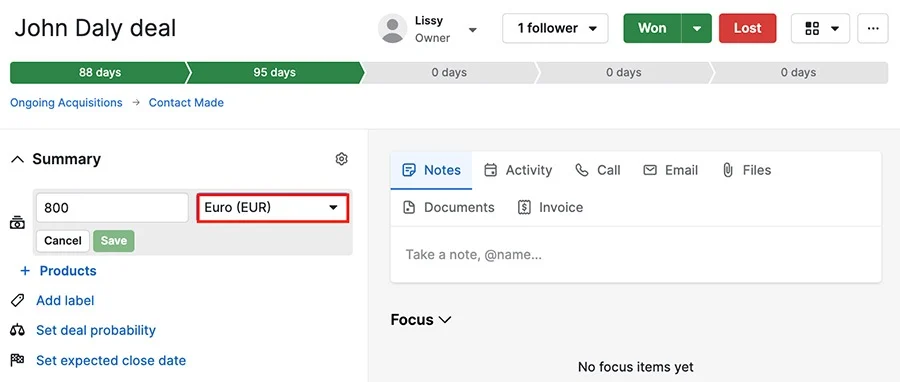Expand the 1 follower dropdown
The height and width of the screenshot is (382, 900).
pos(555,29)
